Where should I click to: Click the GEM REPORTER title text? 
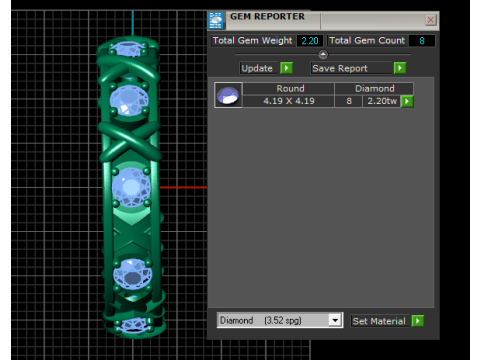click(267, 17)
